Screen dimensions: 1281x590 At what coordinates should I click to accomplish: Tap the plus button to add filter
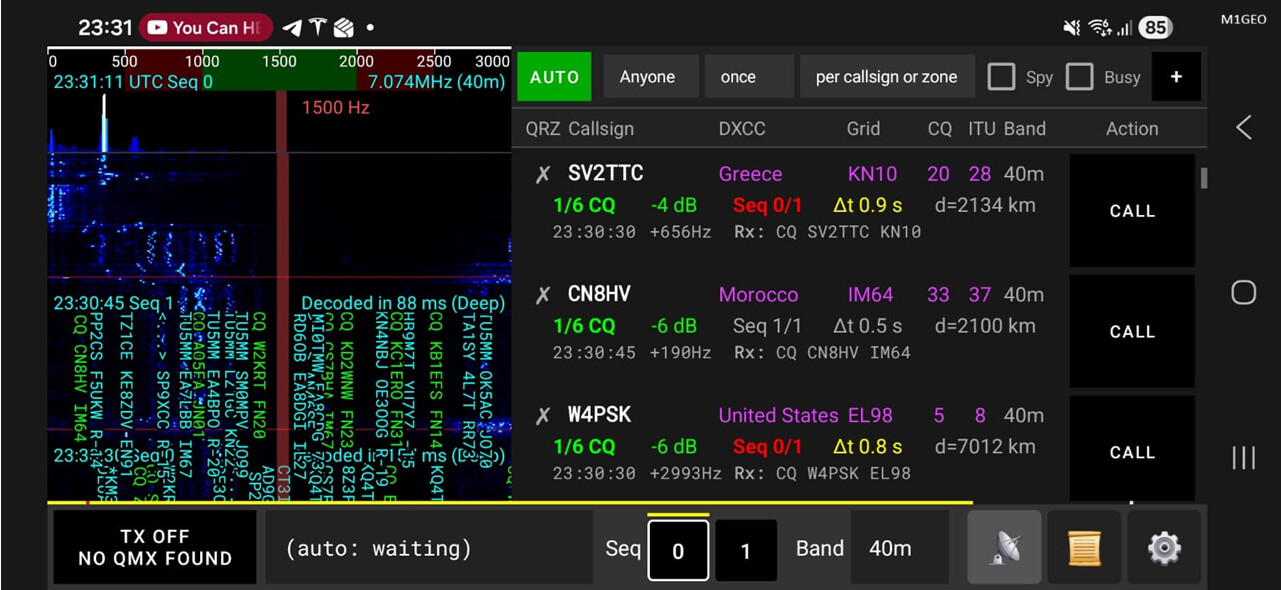1176,77
